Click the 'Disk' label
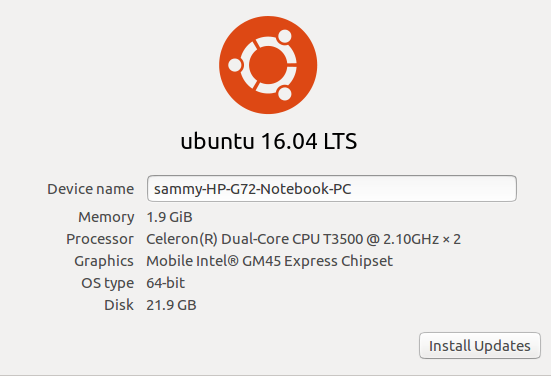This screenshot has width=551, height=376. pos(119,305)
